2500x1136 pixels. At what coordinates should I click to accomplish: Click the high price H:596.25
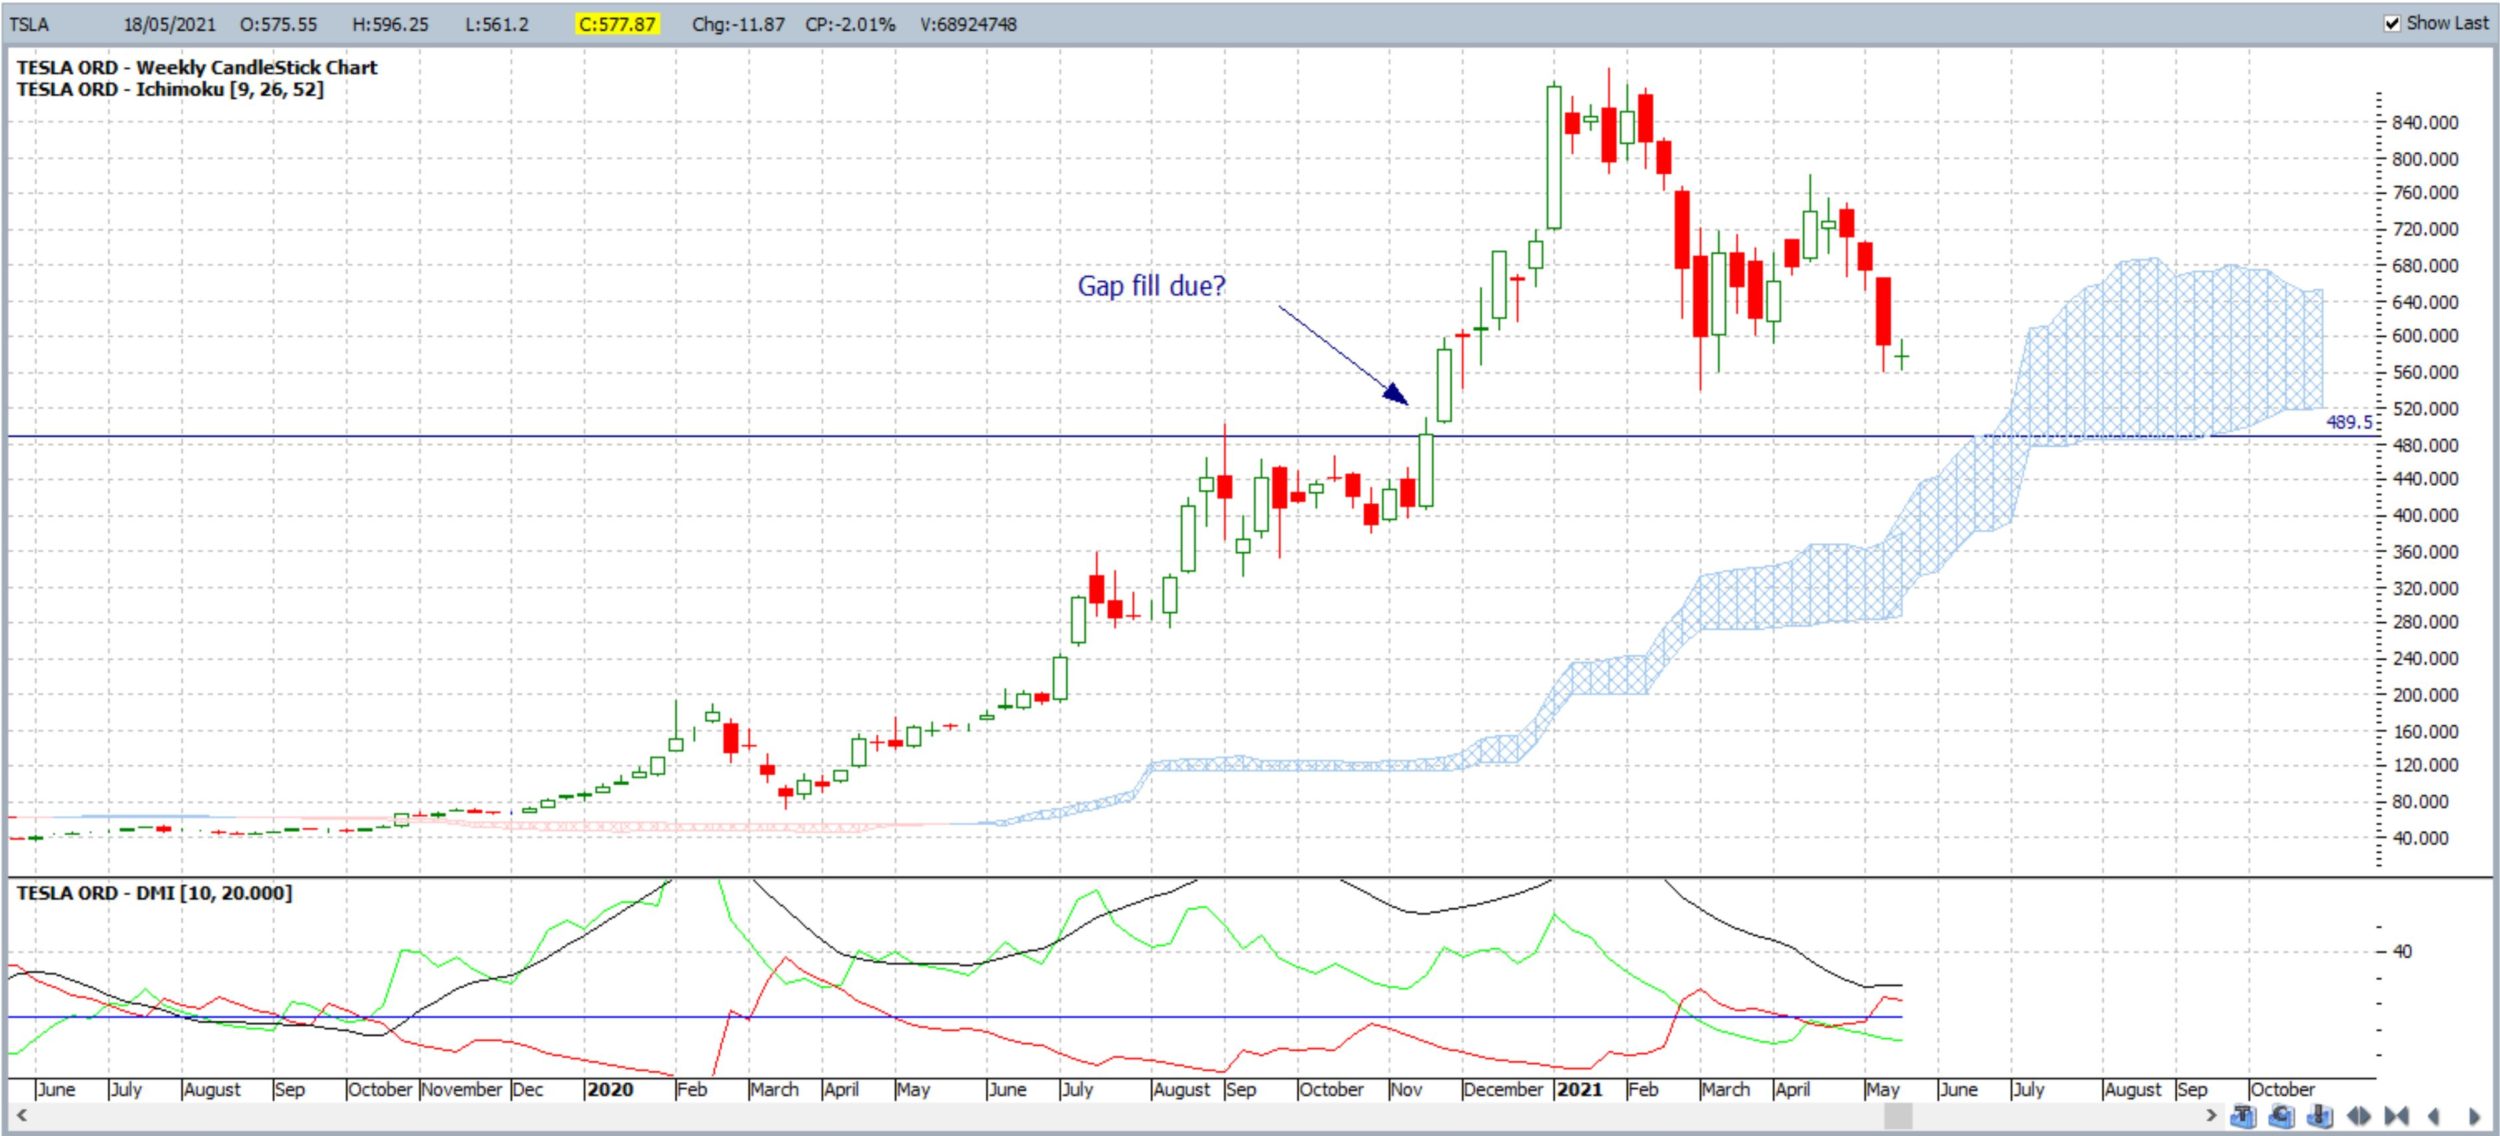[x=390, y=24]
